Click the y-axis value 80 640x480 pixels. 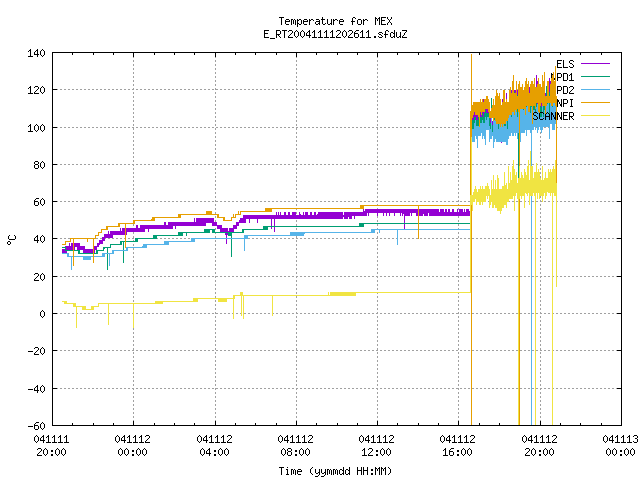pyautogui.click(x=40, y=165)
